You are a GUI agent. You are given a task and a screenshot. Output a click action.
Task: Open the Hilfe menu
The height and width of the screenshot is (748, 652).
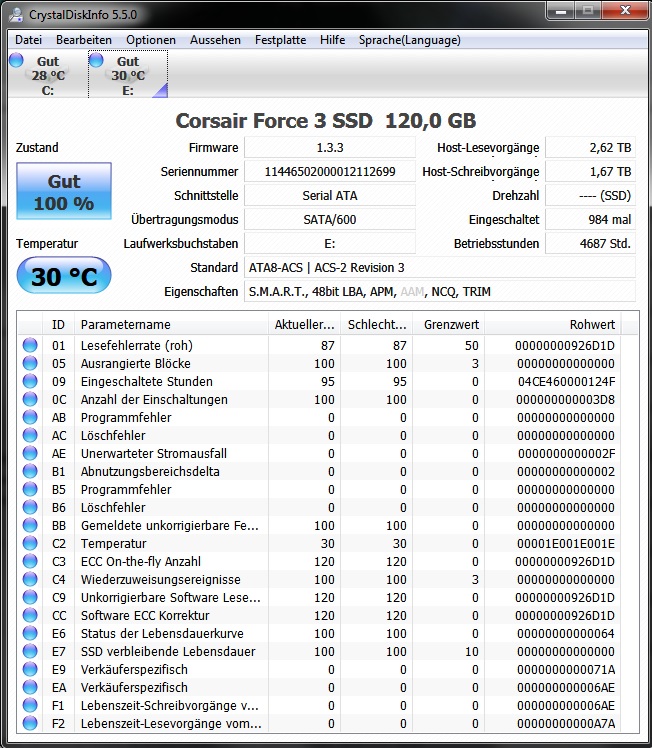pyautogui.click(x=332, y=40)
